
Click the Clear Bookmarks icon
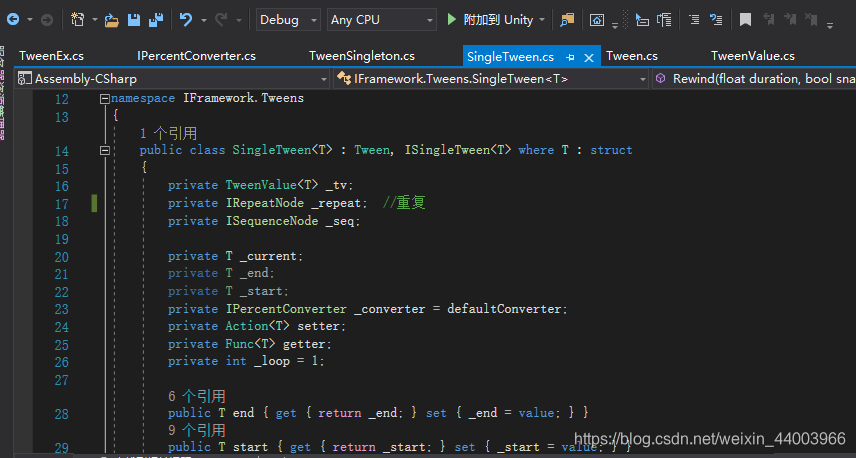pyautogui.click(x=811, y=20)
